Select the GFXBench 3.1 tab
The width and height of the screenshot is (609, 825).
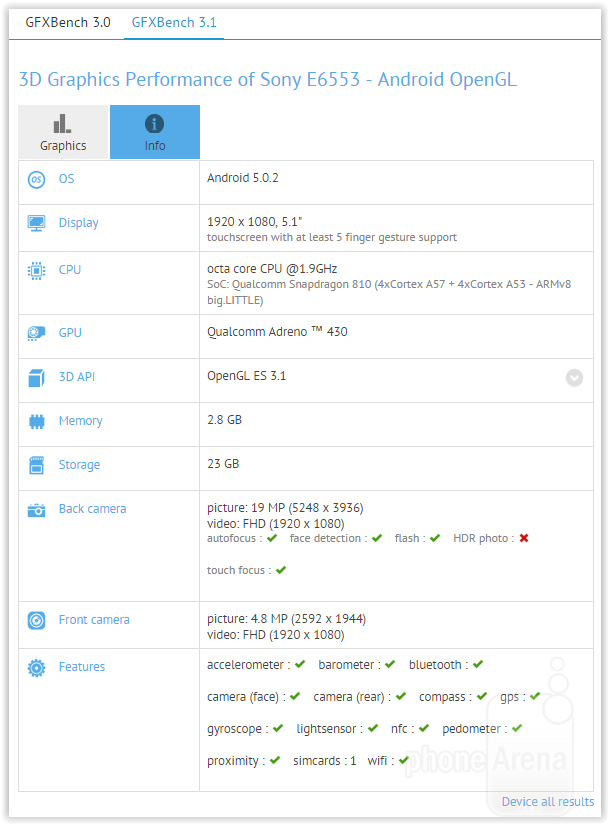click(174, 22)
